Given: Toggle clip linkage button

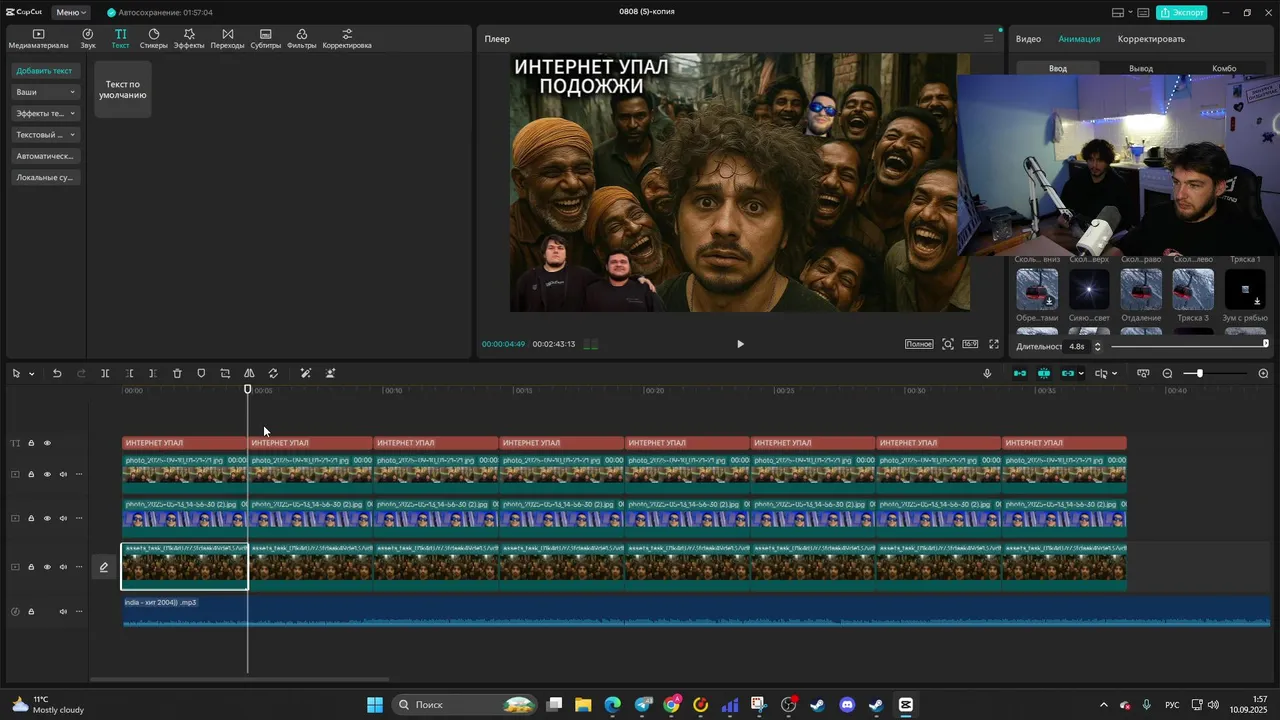Looking at the screenshot, I should coord(1067,373).
